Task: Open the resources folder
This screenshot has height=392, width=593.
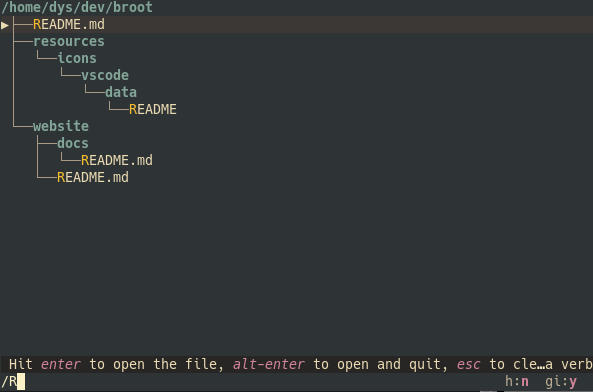Action: click(x=69, y=42)
